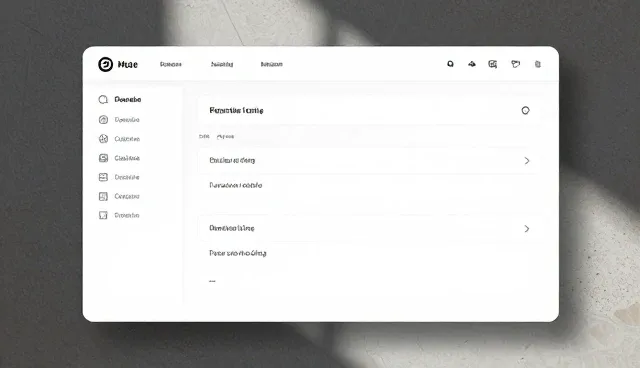Click the last header icon on the far right
Viewport: 640px width, 368px height.
[538, 64]
